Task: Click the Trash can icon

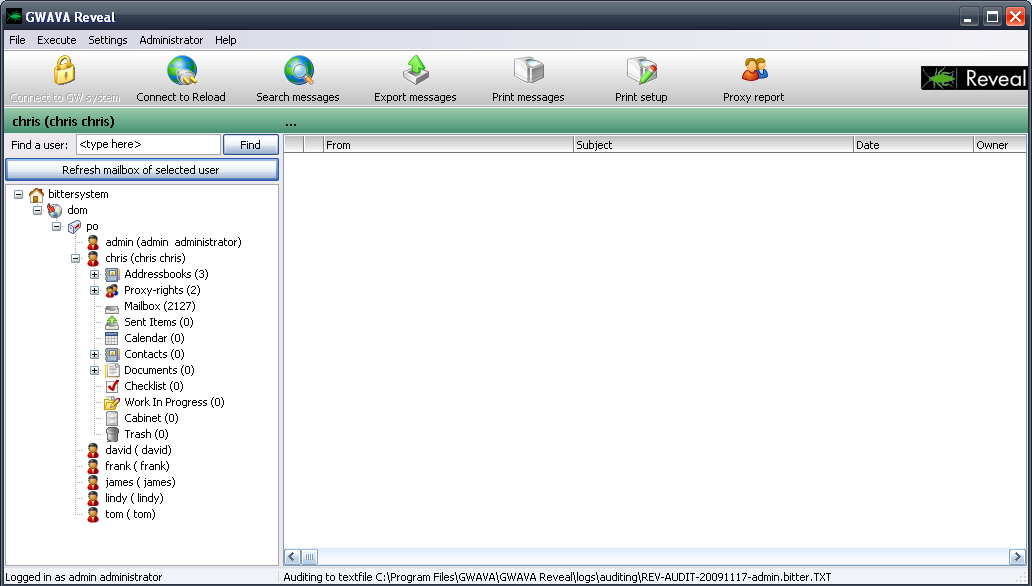Action: [112, 435]
